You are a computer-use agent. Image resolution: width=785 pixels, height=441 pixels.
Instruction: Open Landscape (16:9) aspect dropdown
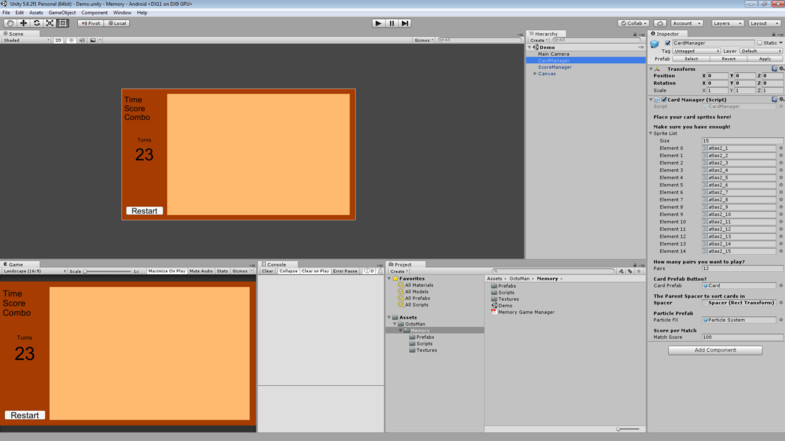(x=34, y=271)
